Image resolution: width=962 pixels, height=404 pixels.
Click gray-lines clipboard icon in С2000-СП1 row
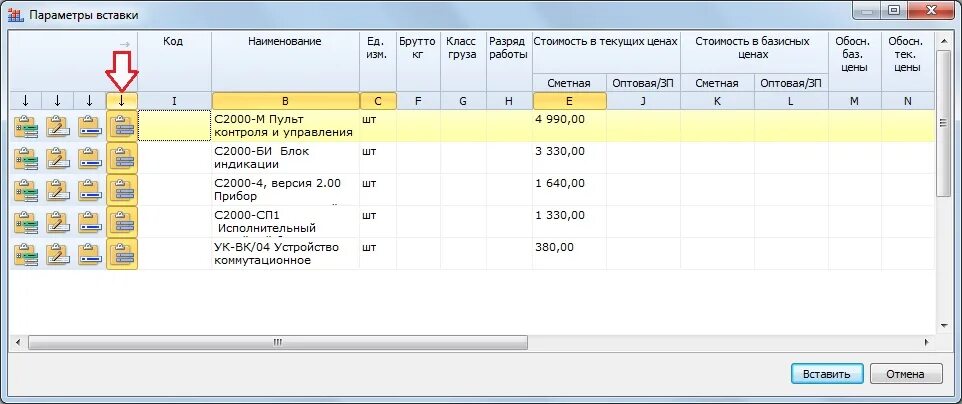click(121, 222)
